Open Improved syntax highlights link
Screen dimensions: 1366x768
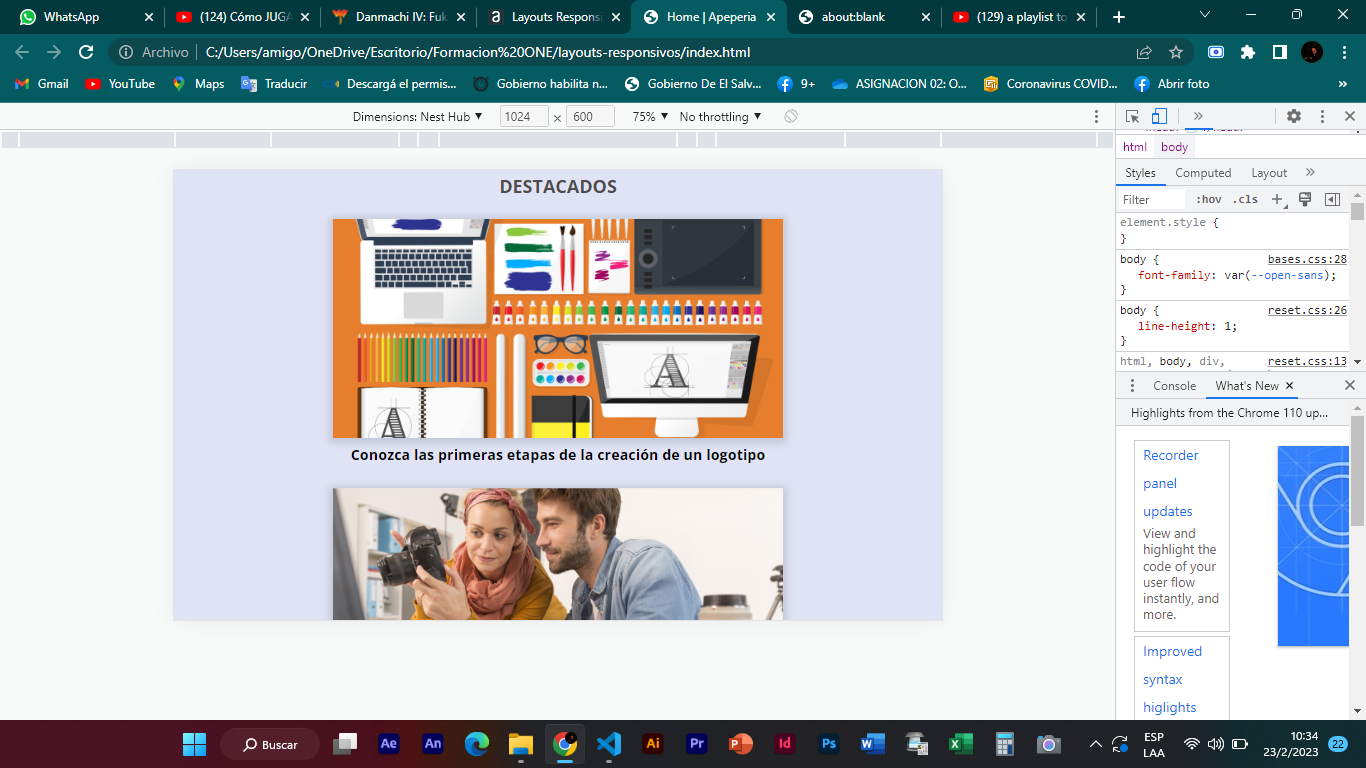pos(1172,679)
